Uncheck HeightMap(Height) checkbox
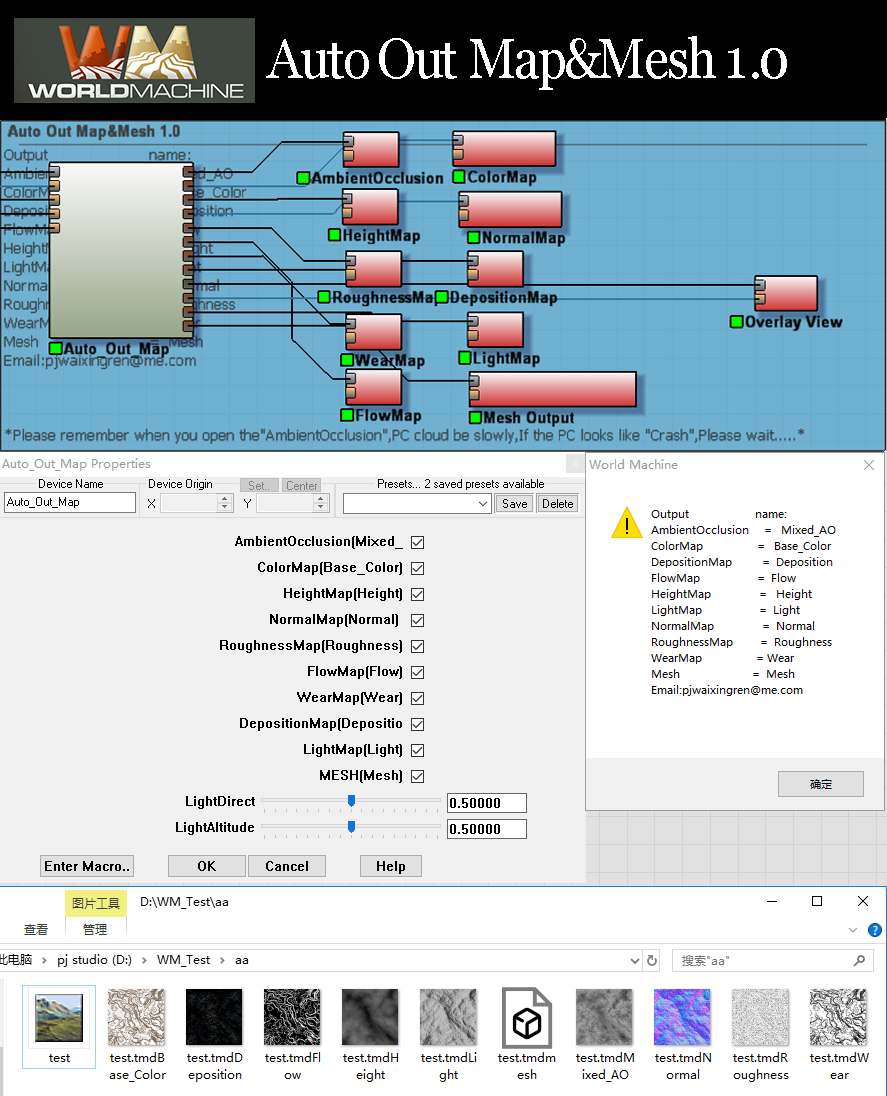The image size is (887, 1096). [417, 594]
